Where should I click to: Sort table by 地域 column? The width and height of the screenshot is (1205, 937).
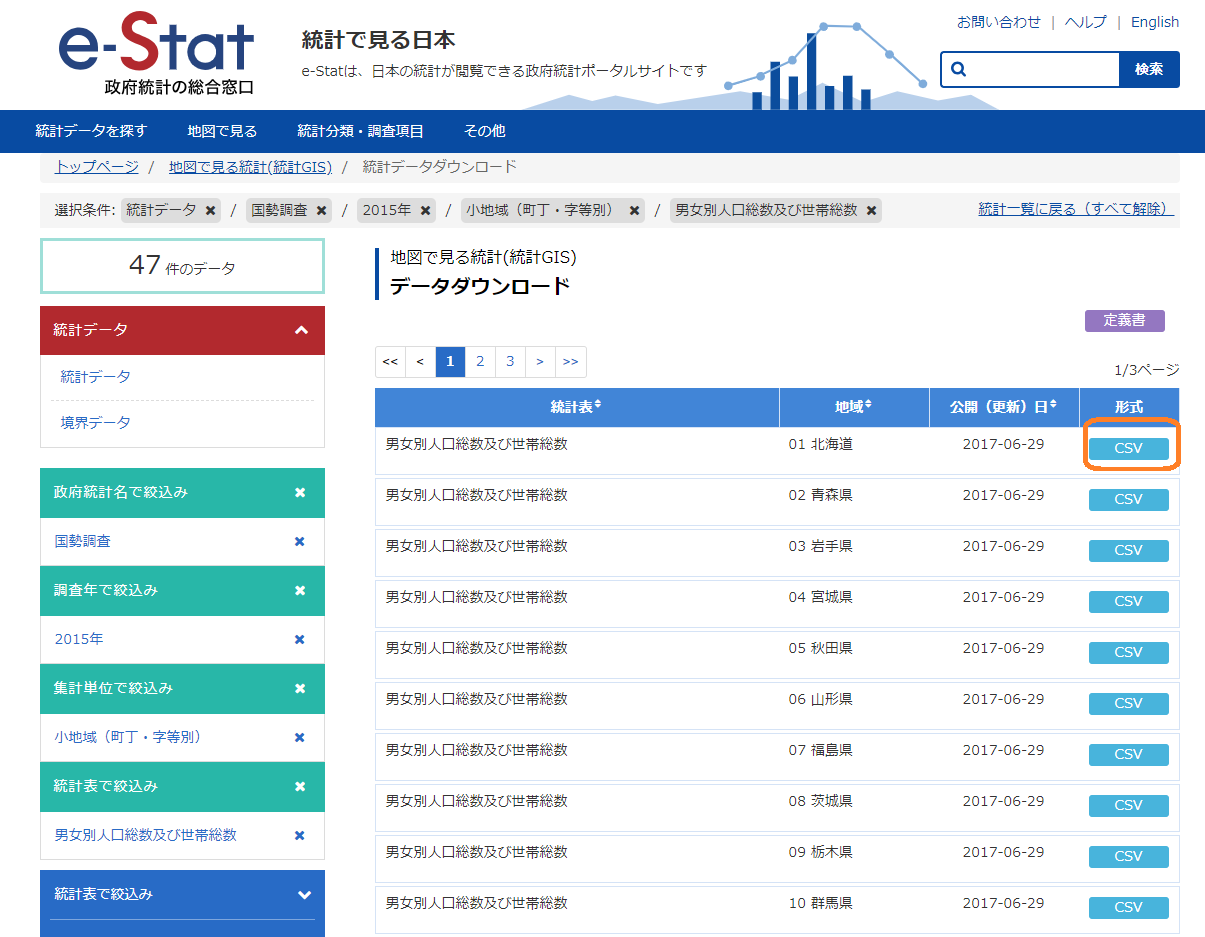coord(853,406)
